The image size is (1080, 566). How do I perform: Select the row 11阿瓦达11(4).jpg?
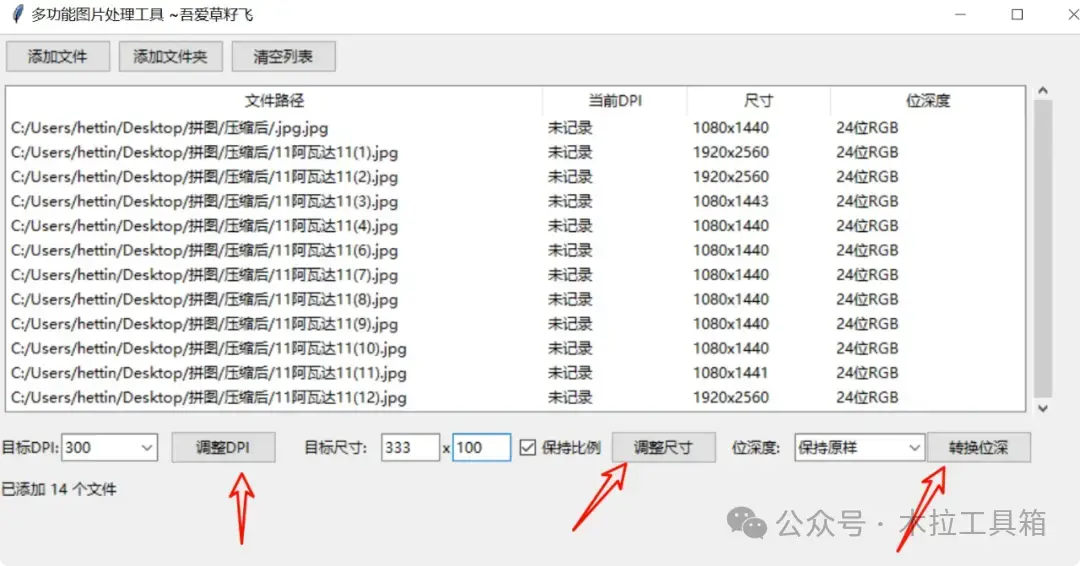click(x=515, y=226)
